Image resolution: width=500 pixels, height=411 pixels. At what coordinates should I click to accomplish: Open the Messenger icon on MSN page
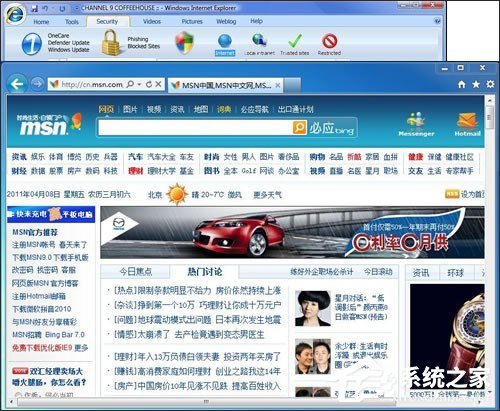(416, 124)
